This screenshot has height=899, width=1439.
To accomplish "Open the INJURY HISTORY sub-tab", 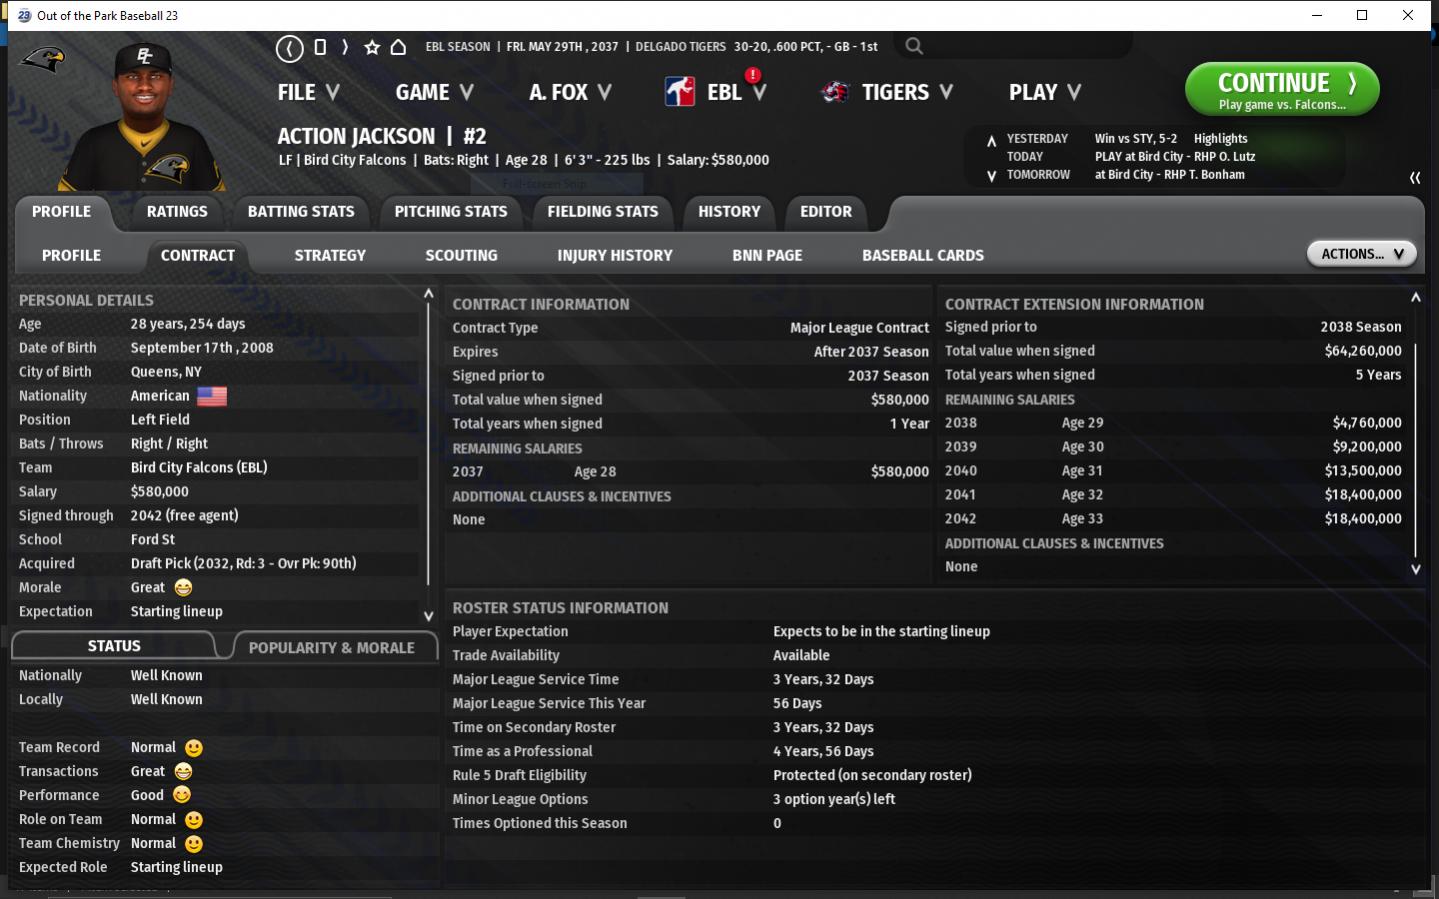I will (x=614, y=255).
